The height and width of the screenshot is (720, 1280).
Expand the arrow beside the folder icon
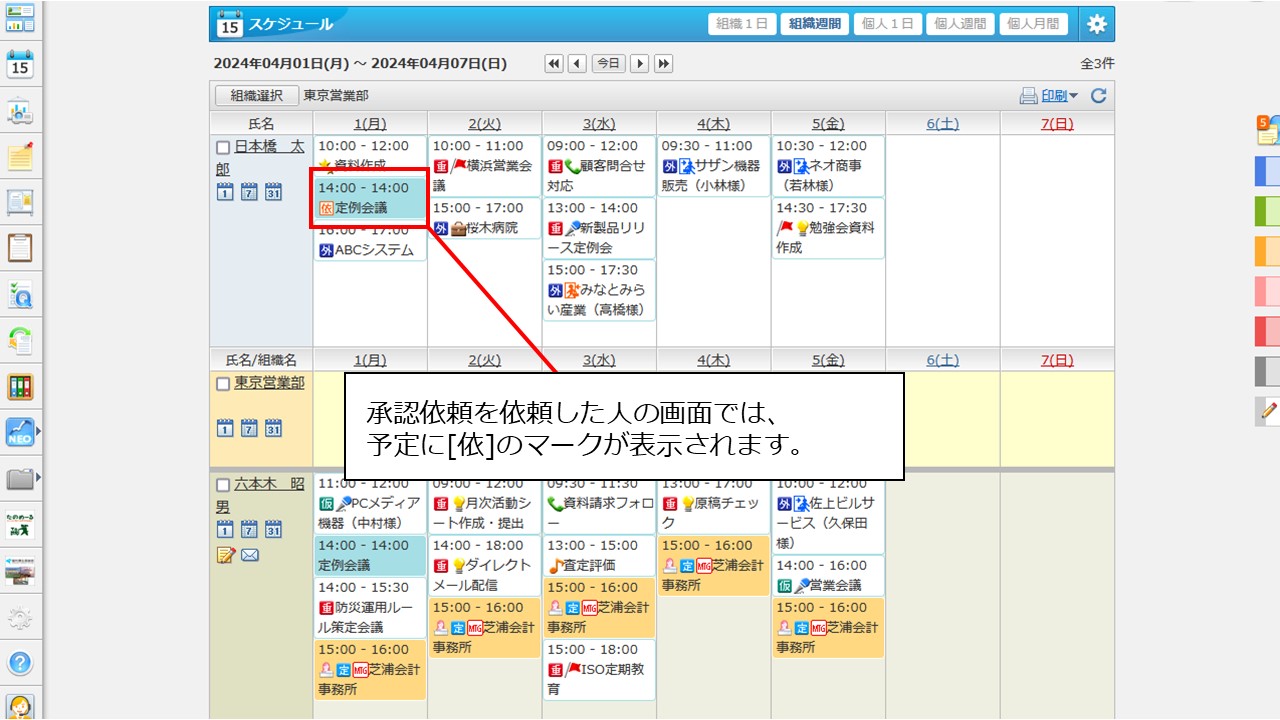coord(39,478)
